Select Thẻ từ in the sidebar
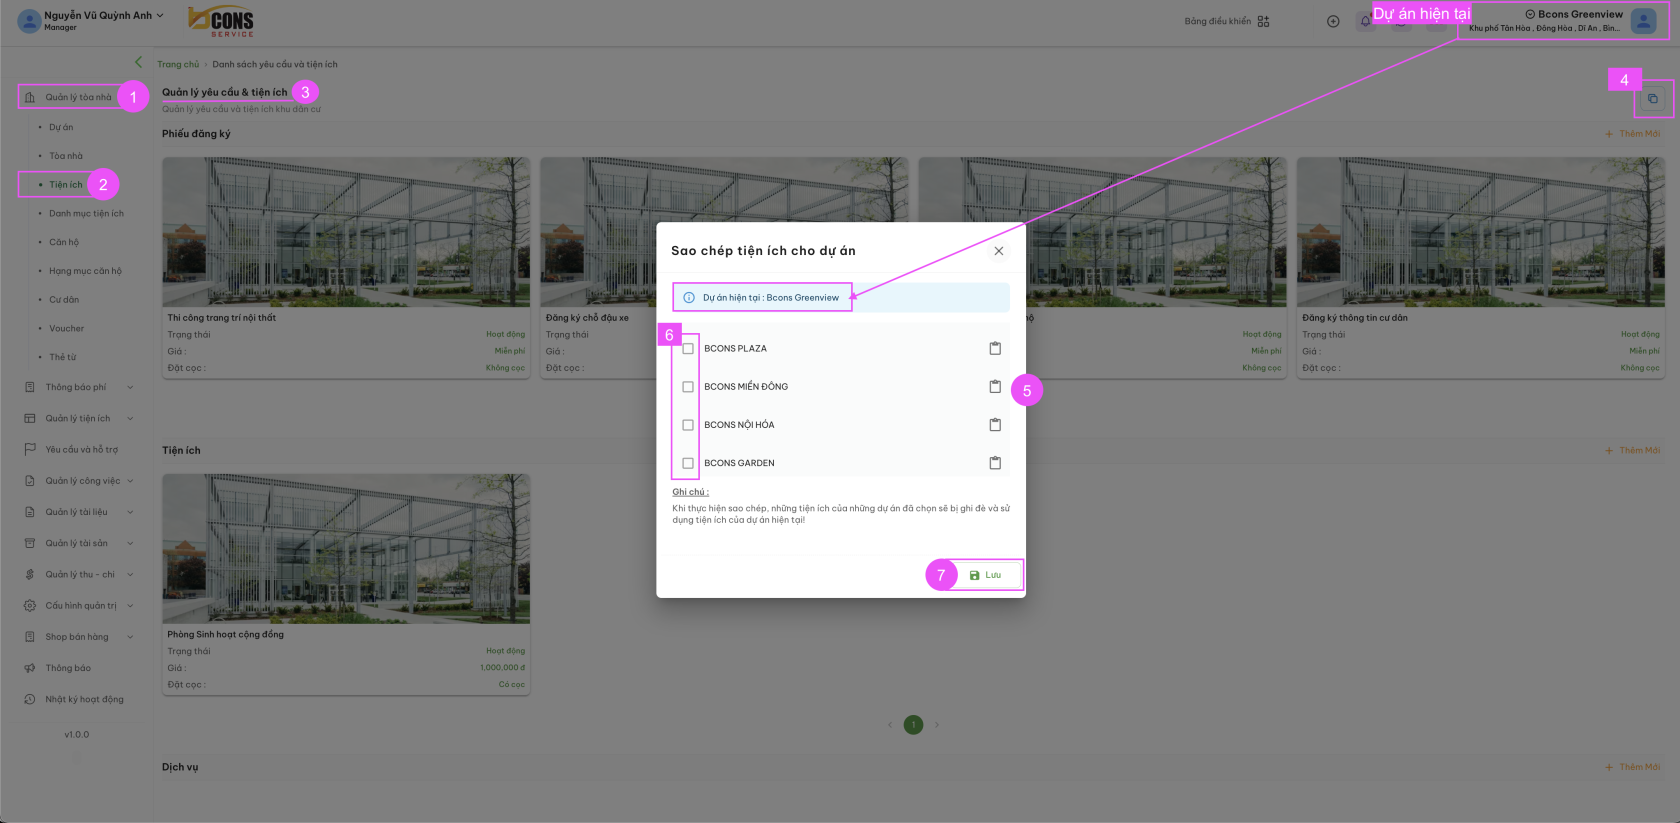1680x823 pixels. [63, 357]
